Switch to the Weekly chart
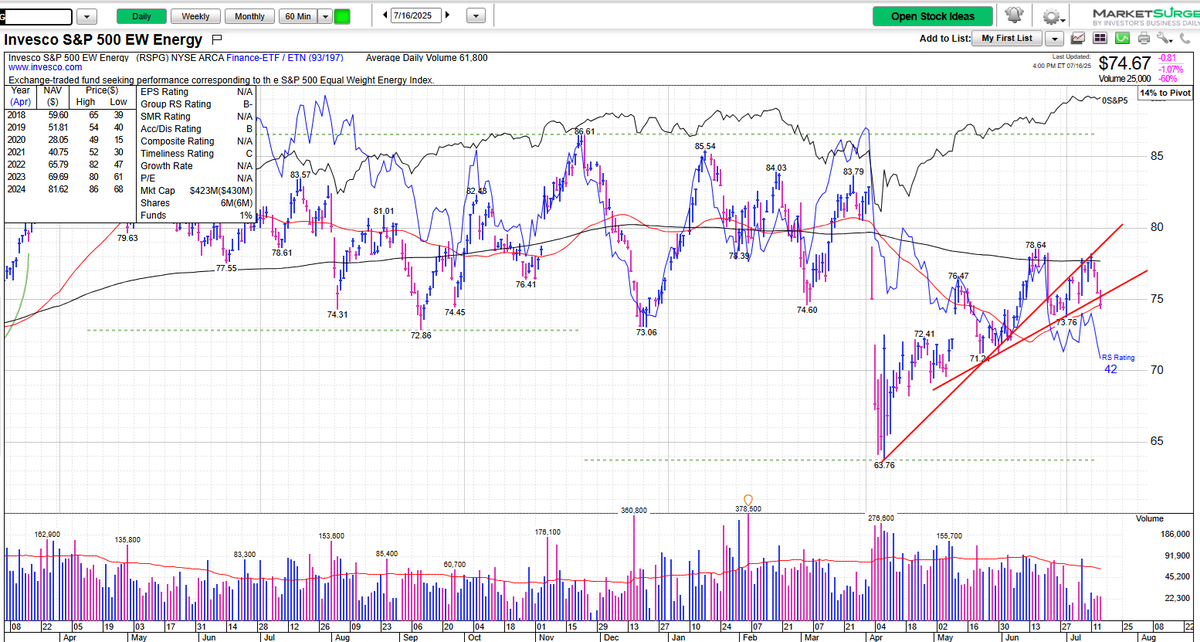The image size is (1200, 642). (195, 16)
